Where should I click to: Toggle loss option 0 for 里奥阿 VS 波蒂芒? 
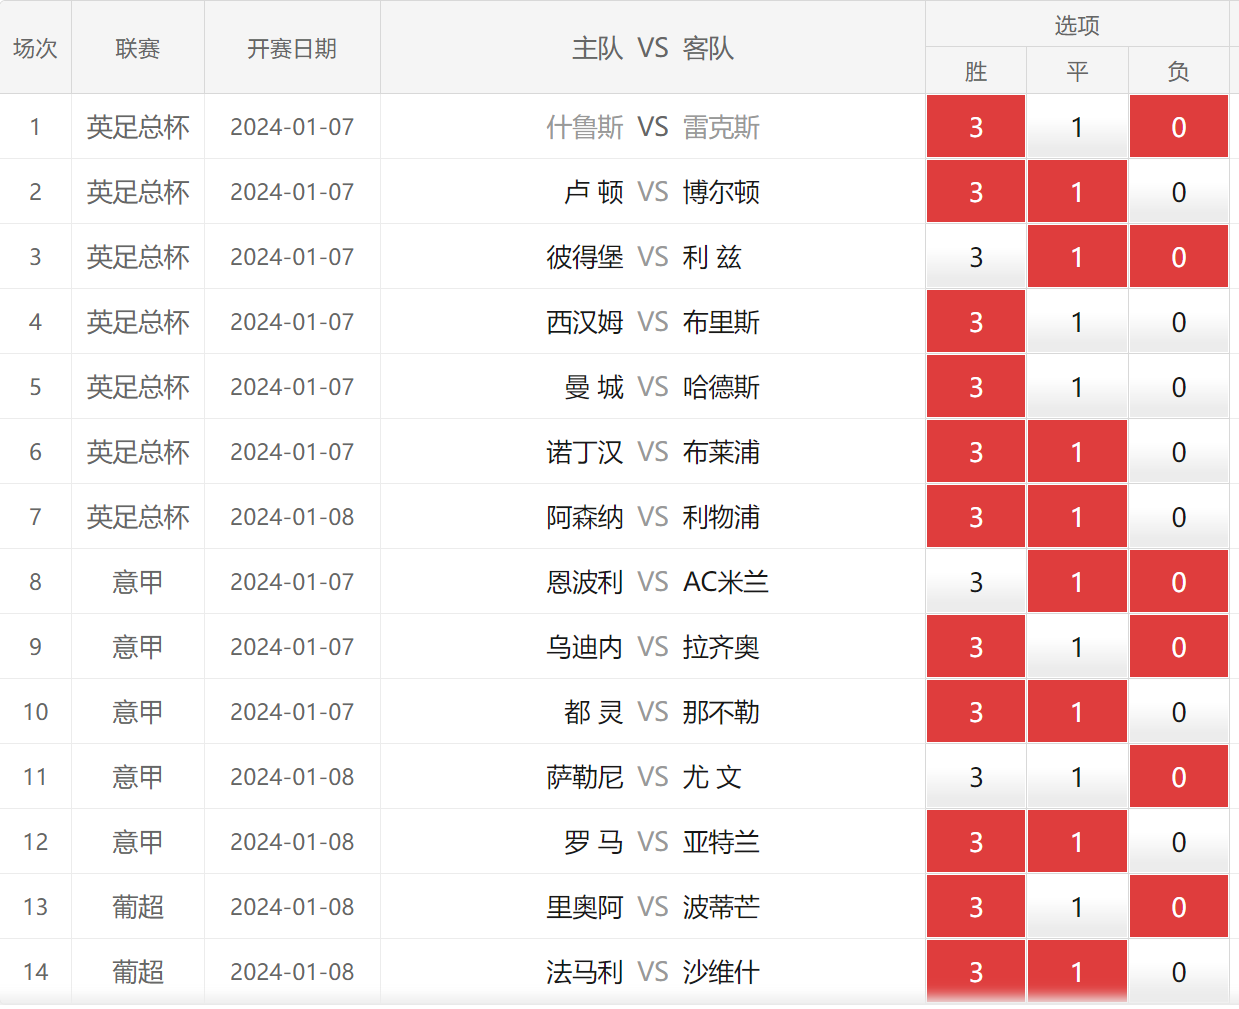1179,907
